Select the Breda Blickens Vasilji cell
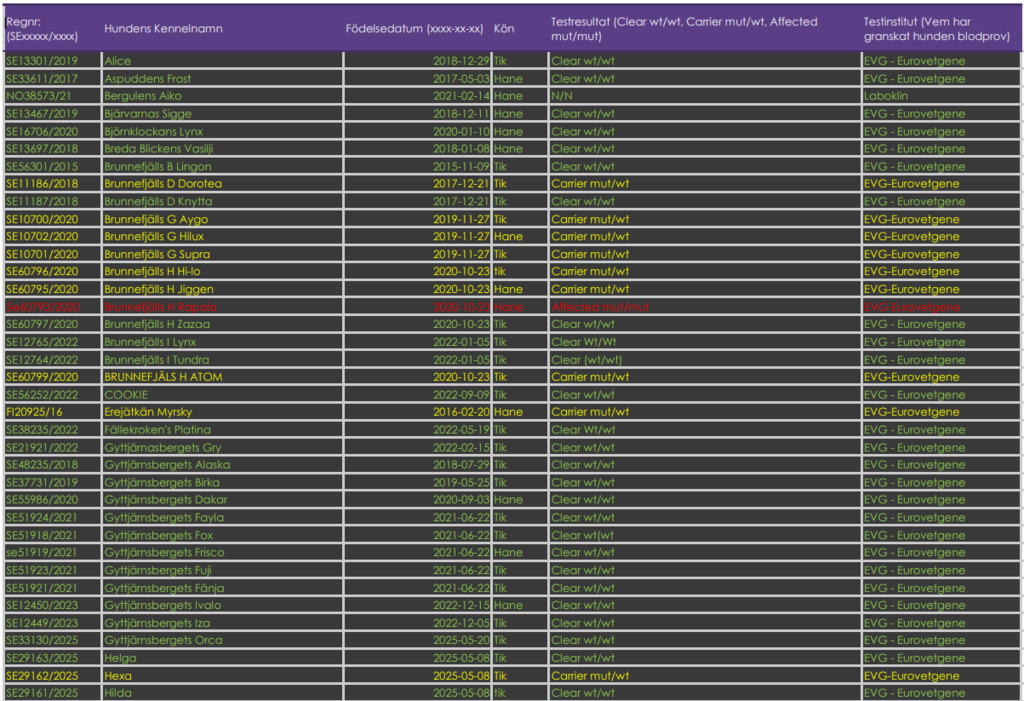The image size is (1024, 701). tap(222, 149)
